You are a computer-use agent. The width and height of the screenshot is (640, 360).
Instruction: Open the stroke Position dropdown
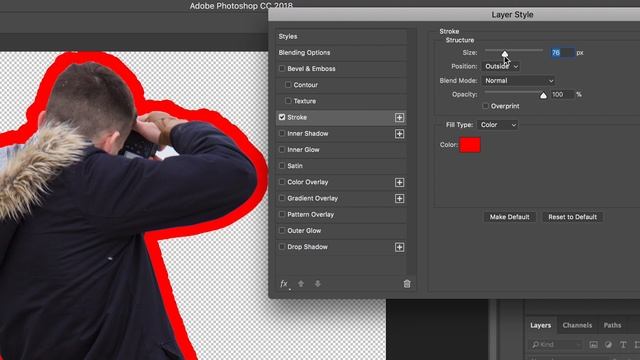[501, 67]
